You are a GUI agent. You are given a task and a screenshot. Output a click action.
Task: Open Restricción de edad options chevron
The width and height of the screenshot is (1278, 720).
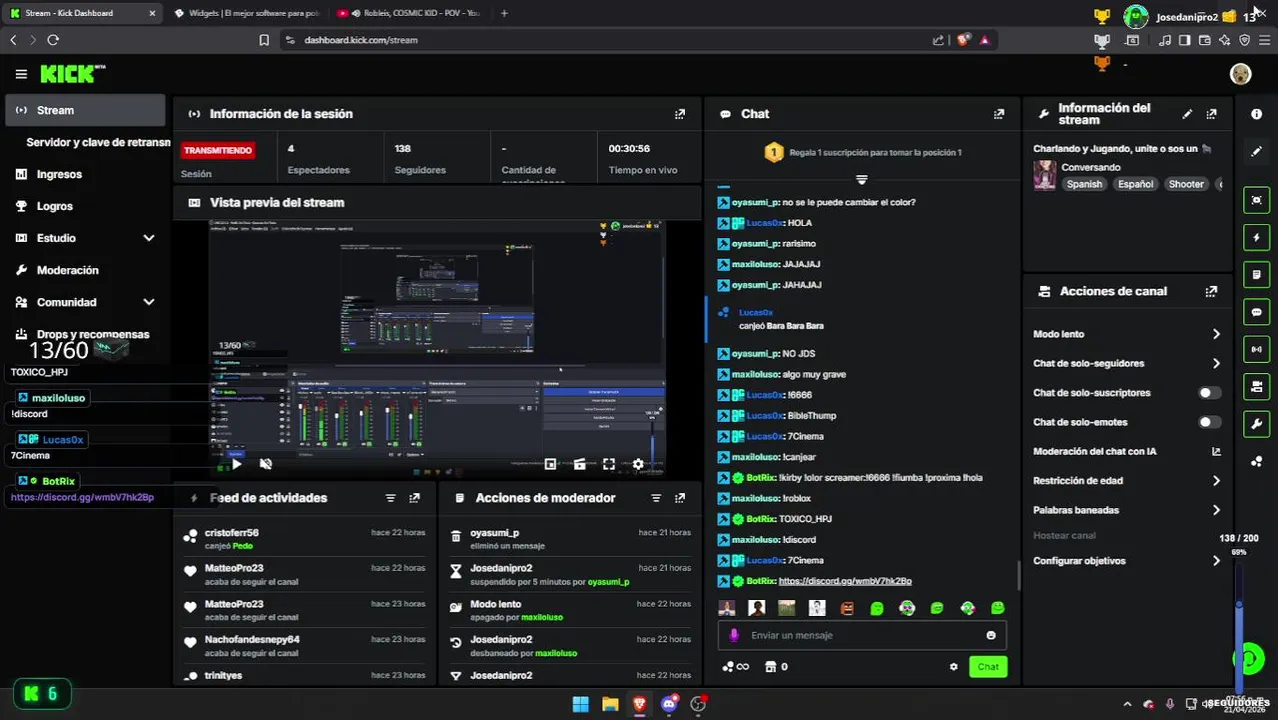coord(1216,481)
